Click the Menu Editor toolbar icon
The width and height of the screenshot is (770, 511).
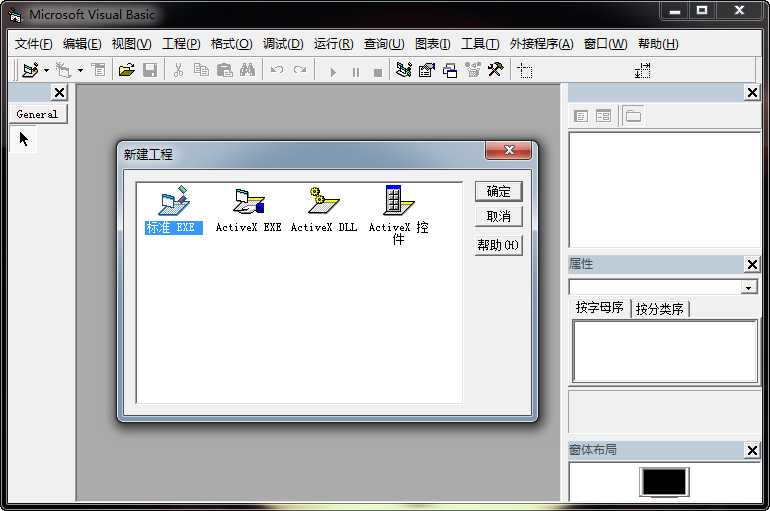(x=99, y=70)
